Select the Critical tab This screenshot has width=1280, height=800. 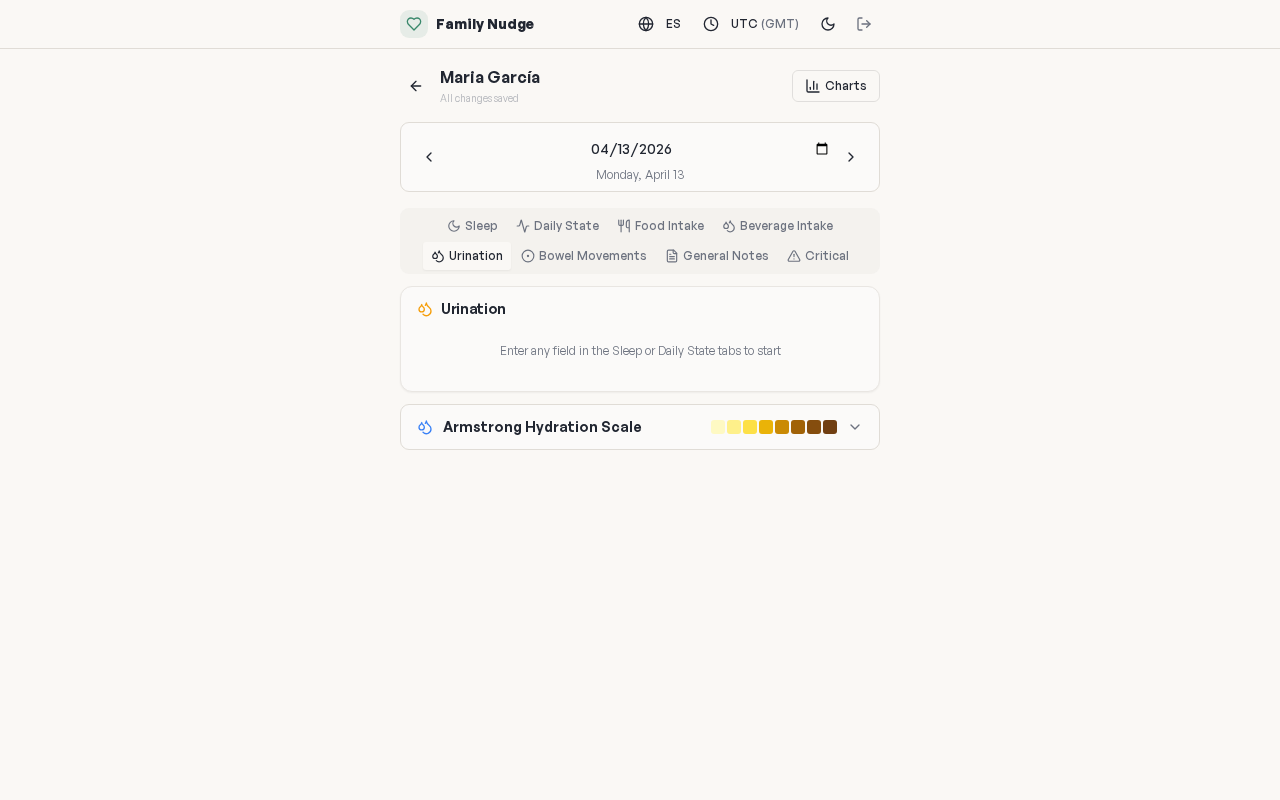tap(818, 256)
